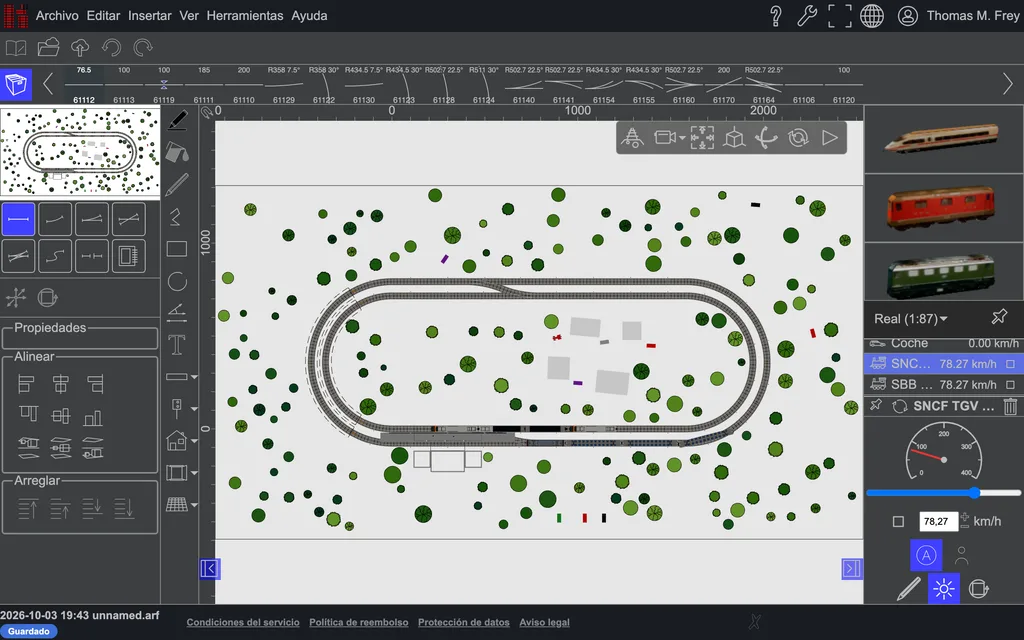Screen dimensions: 1024x640
Task: Open the Aviso legal link
Action: 545,622
